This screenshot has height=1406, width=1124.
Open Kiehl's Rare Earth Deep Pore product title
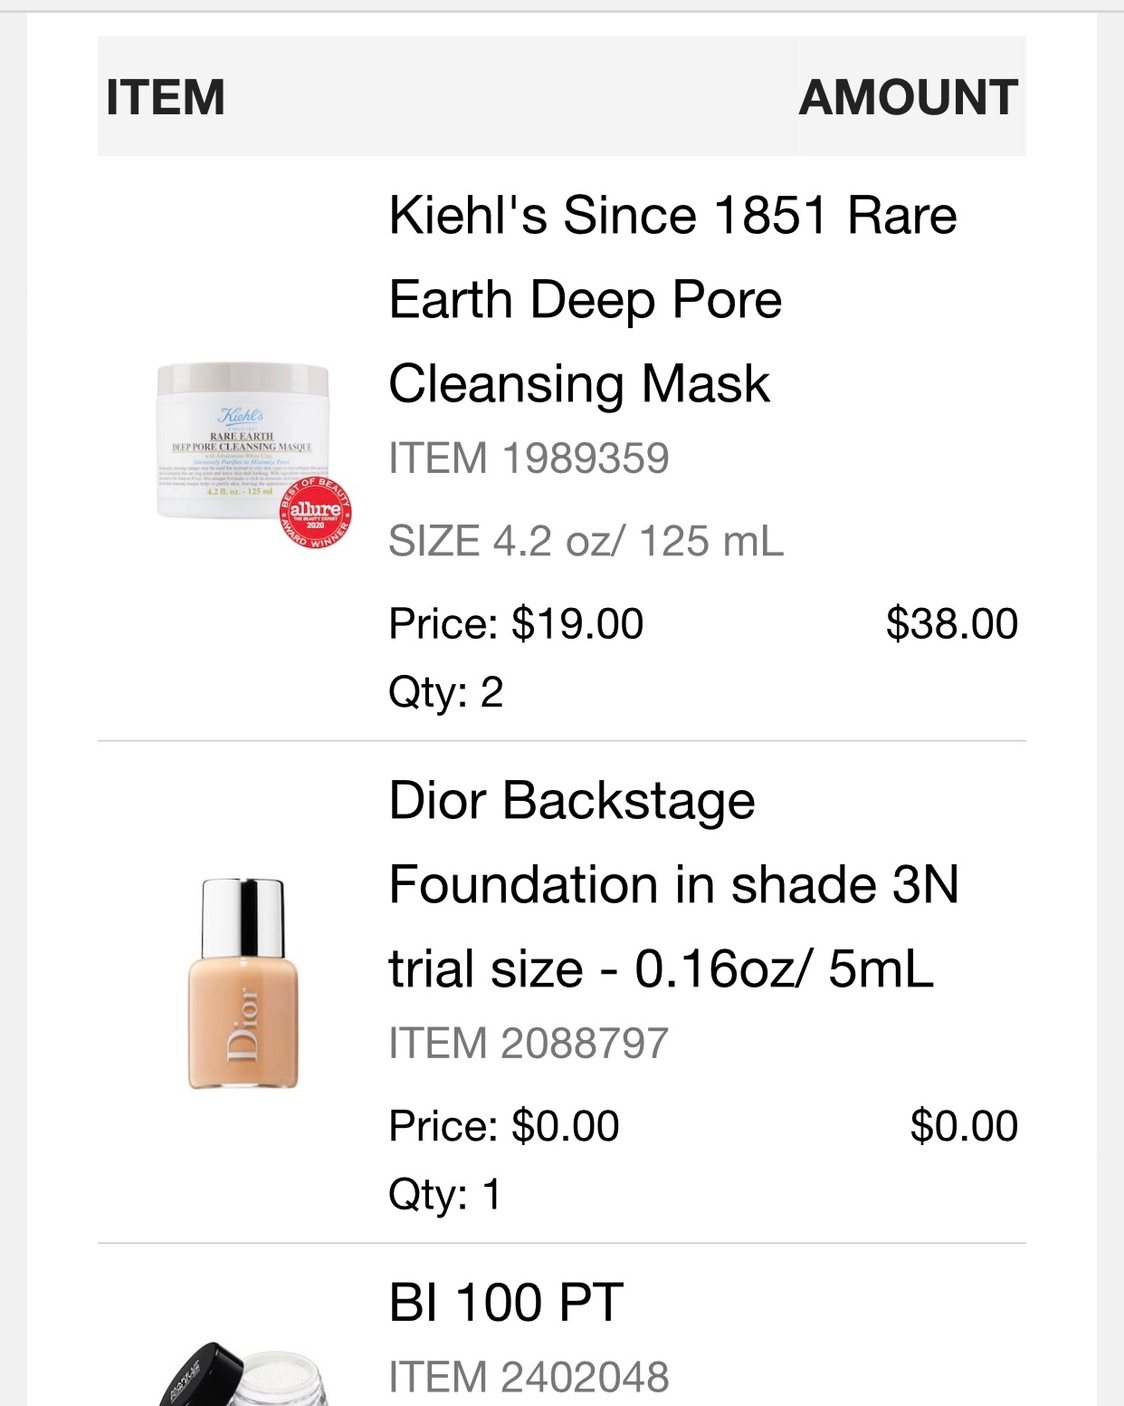coord(672,299)
